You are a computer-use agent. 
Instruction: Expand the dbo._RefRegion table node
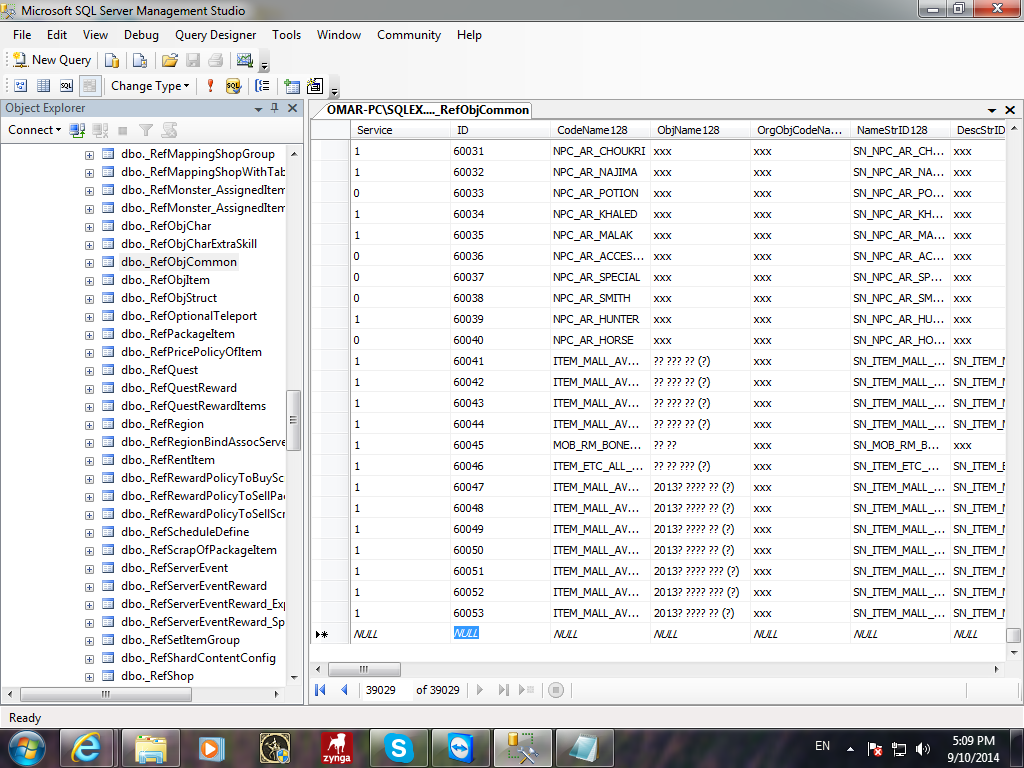click(x=89, y=425)
